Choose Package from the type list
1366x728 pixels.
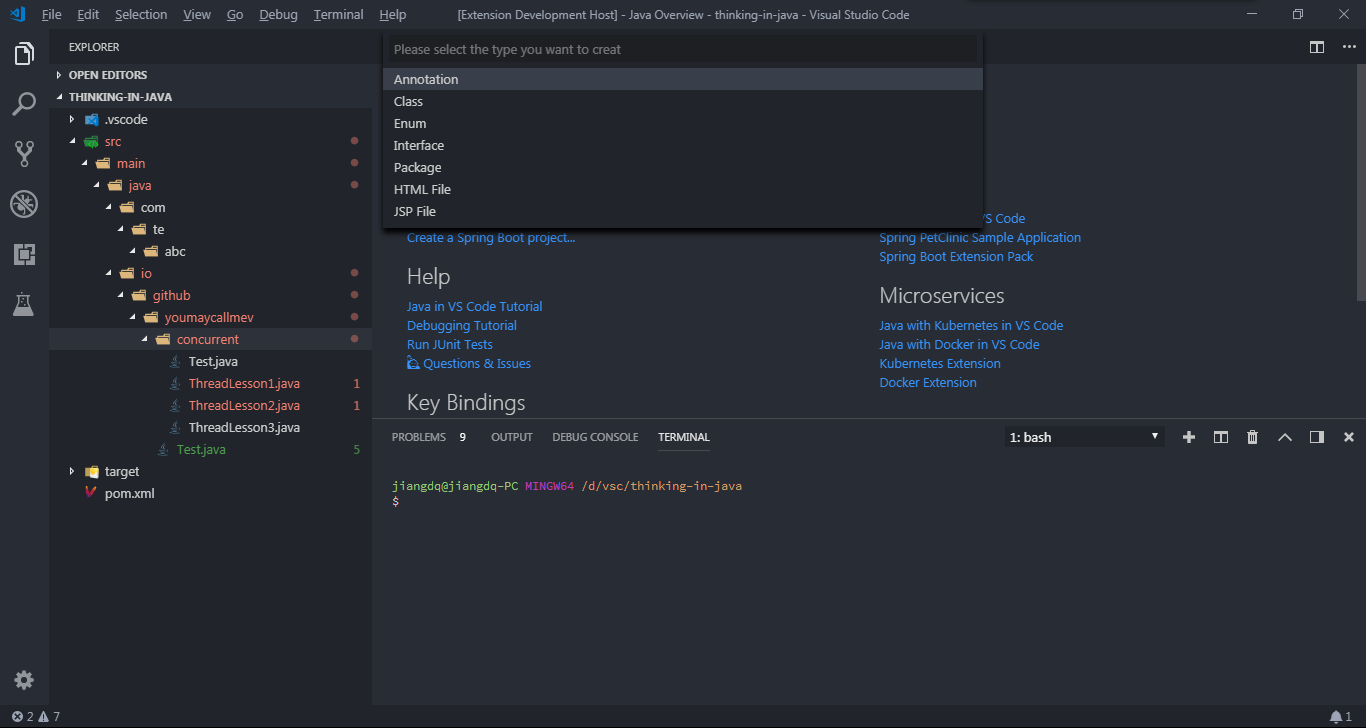tap(683, 167)
